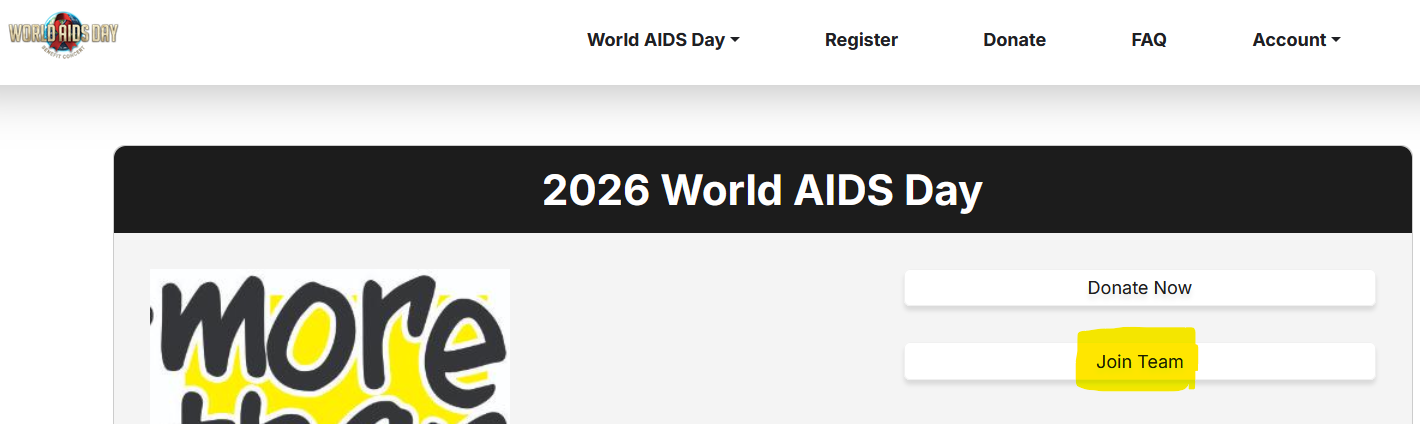Click the caret beside World AIDS Day
1420x424 pixels.
click(x=735, y=41)
